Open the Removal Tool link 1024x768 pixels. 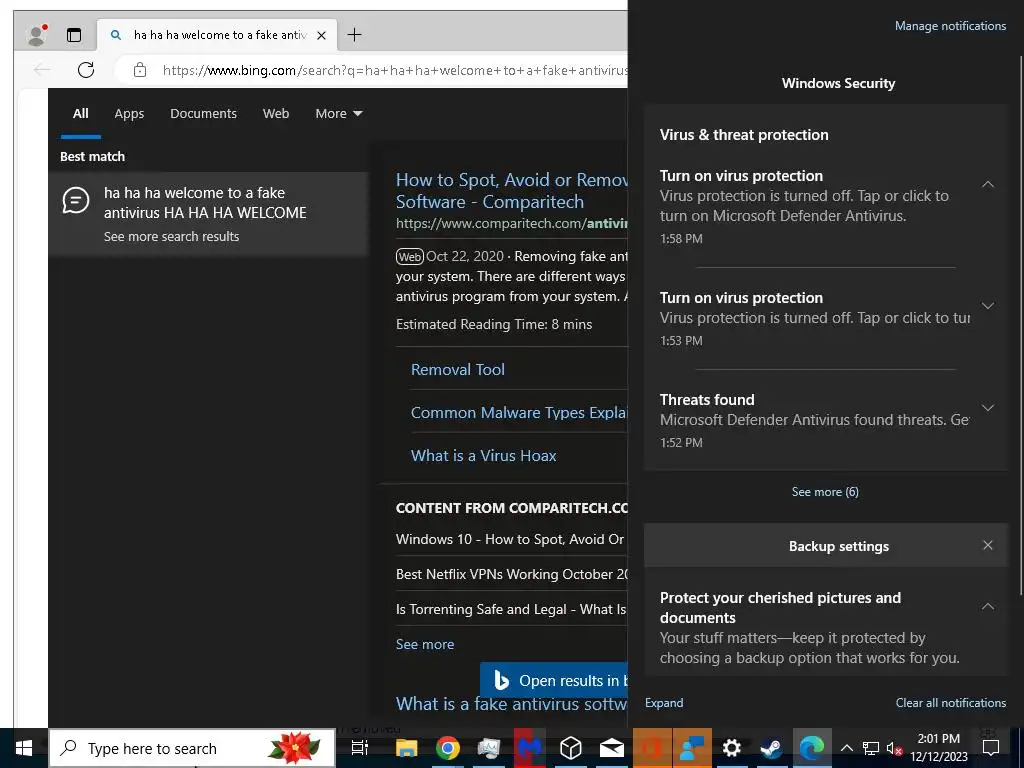click(458, 370)
